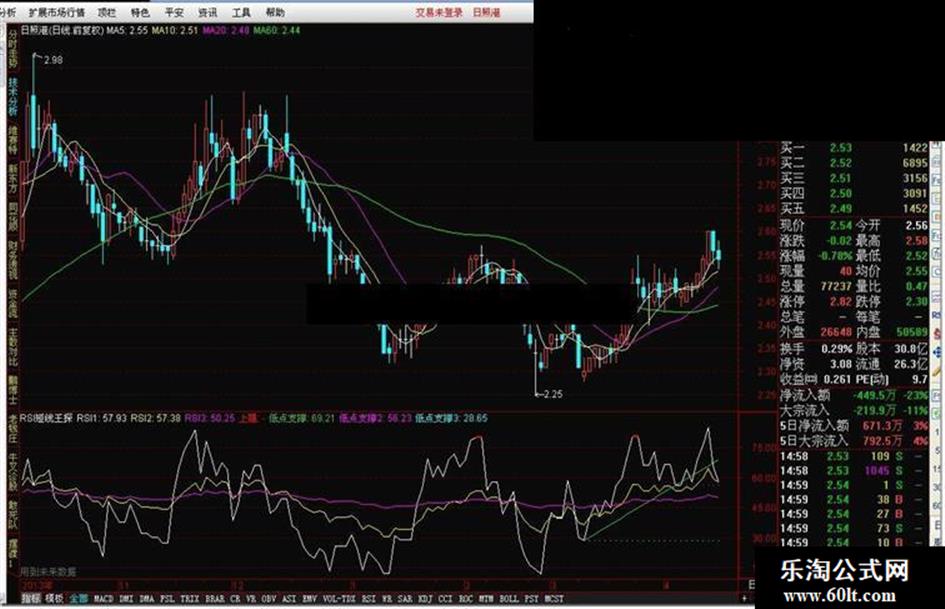Click the 现价 2.54 value
This screenshot has width=945, height=609.
coord(841,226)
